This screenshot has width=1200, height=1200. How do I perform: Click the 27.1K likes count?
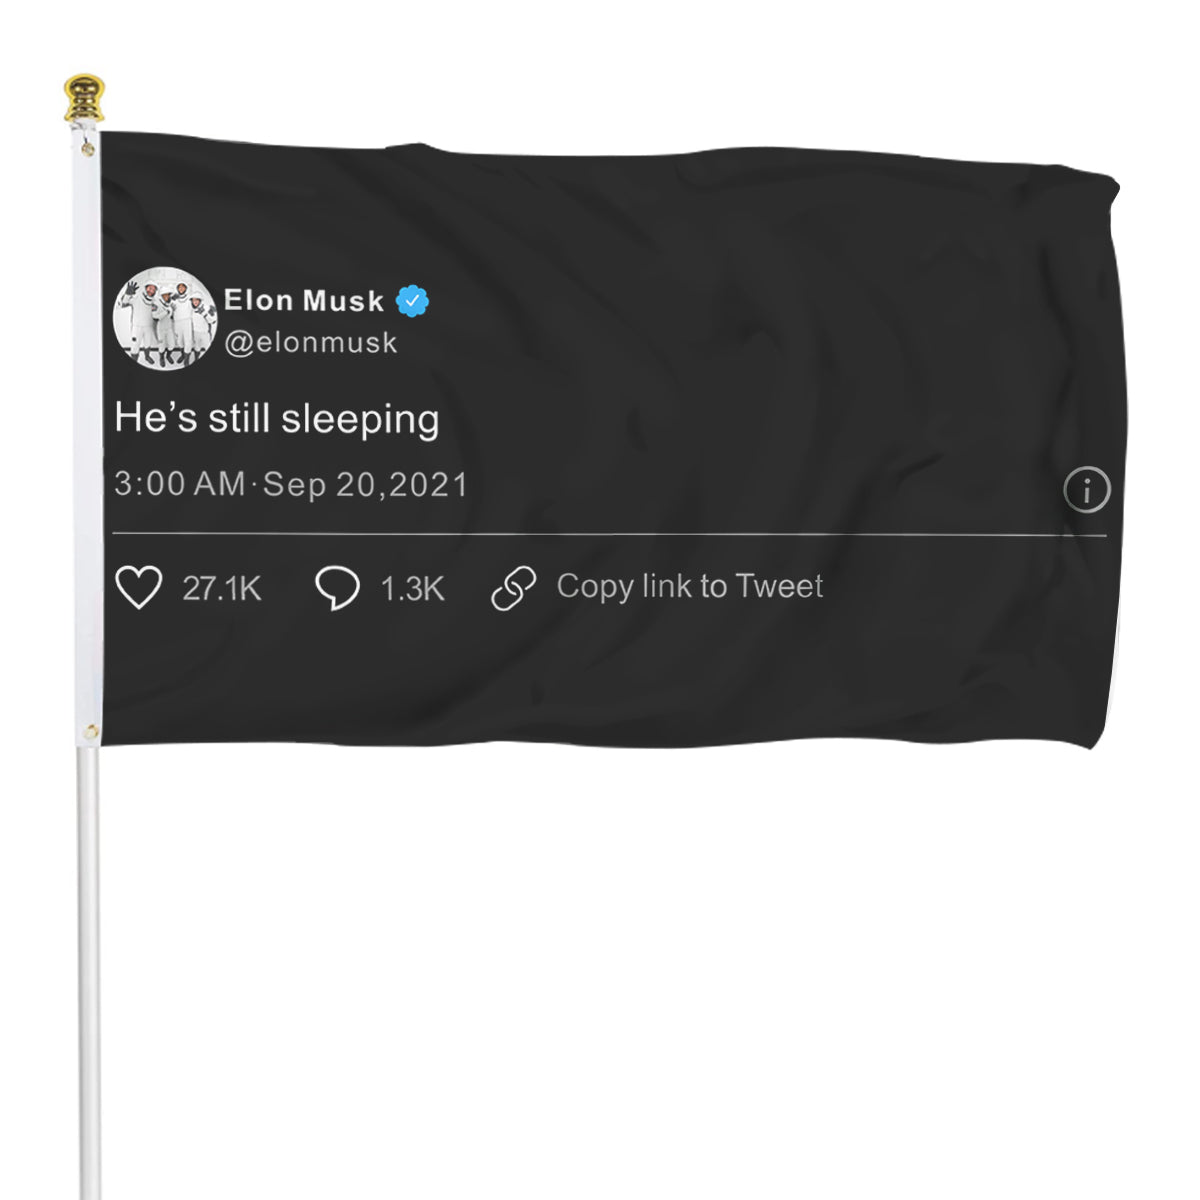(x=222, y=589)
